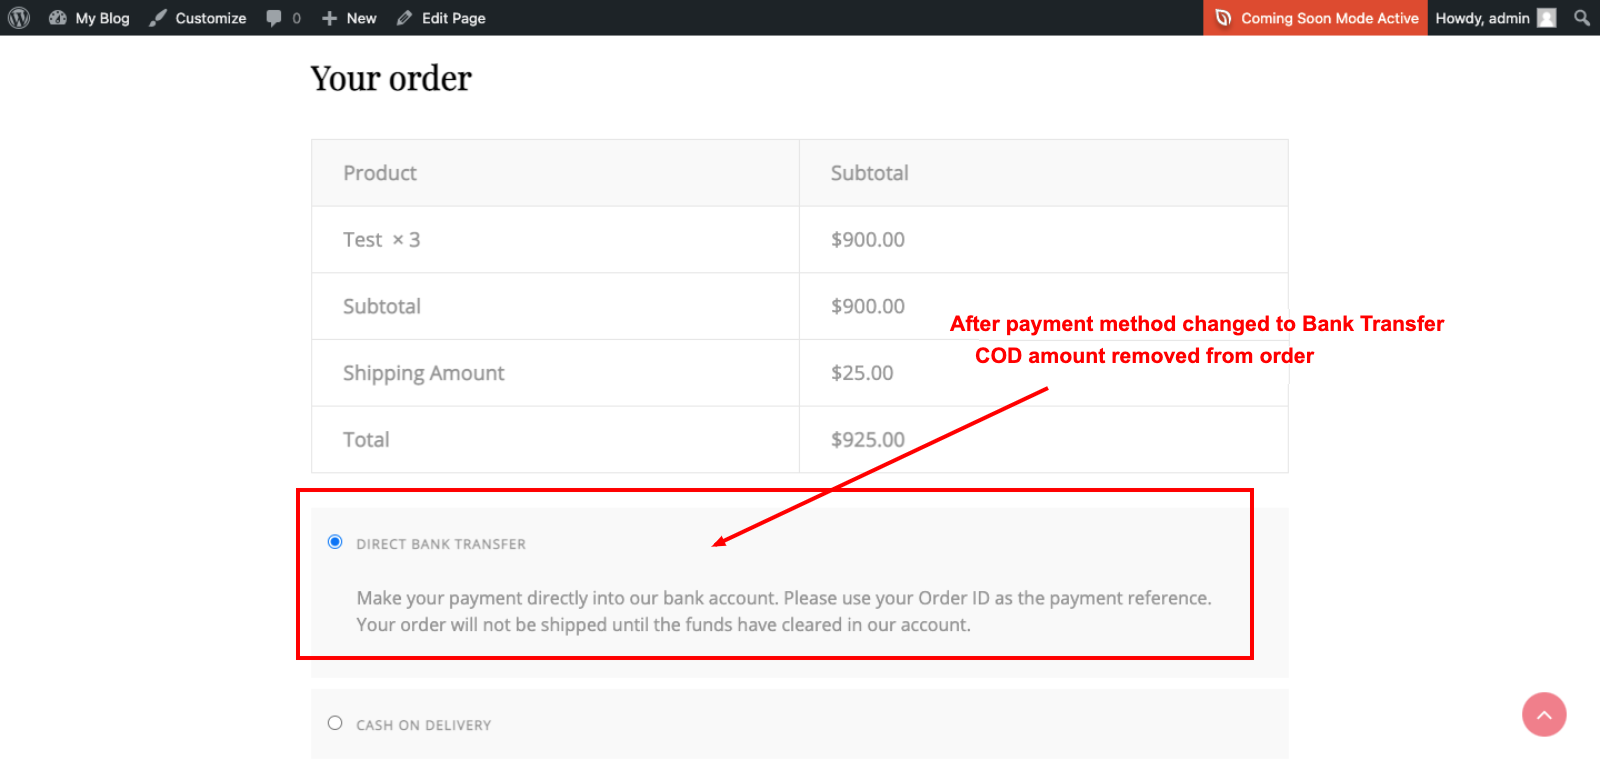The width and height of the screenshot is (1600, 775).
Task: Open the comments bubble icon
Action: click(x=274, y=18)
